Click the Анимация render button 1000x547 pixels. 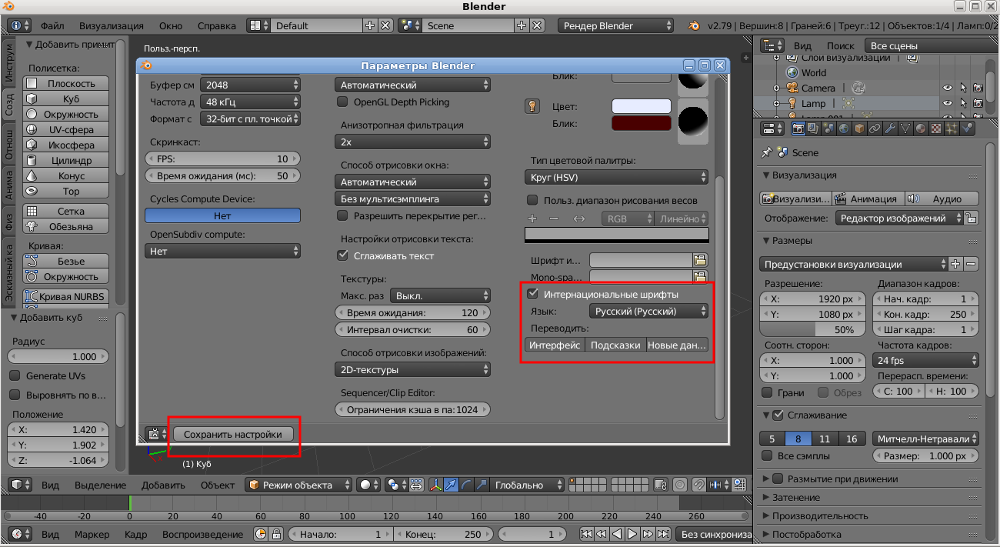868,199
